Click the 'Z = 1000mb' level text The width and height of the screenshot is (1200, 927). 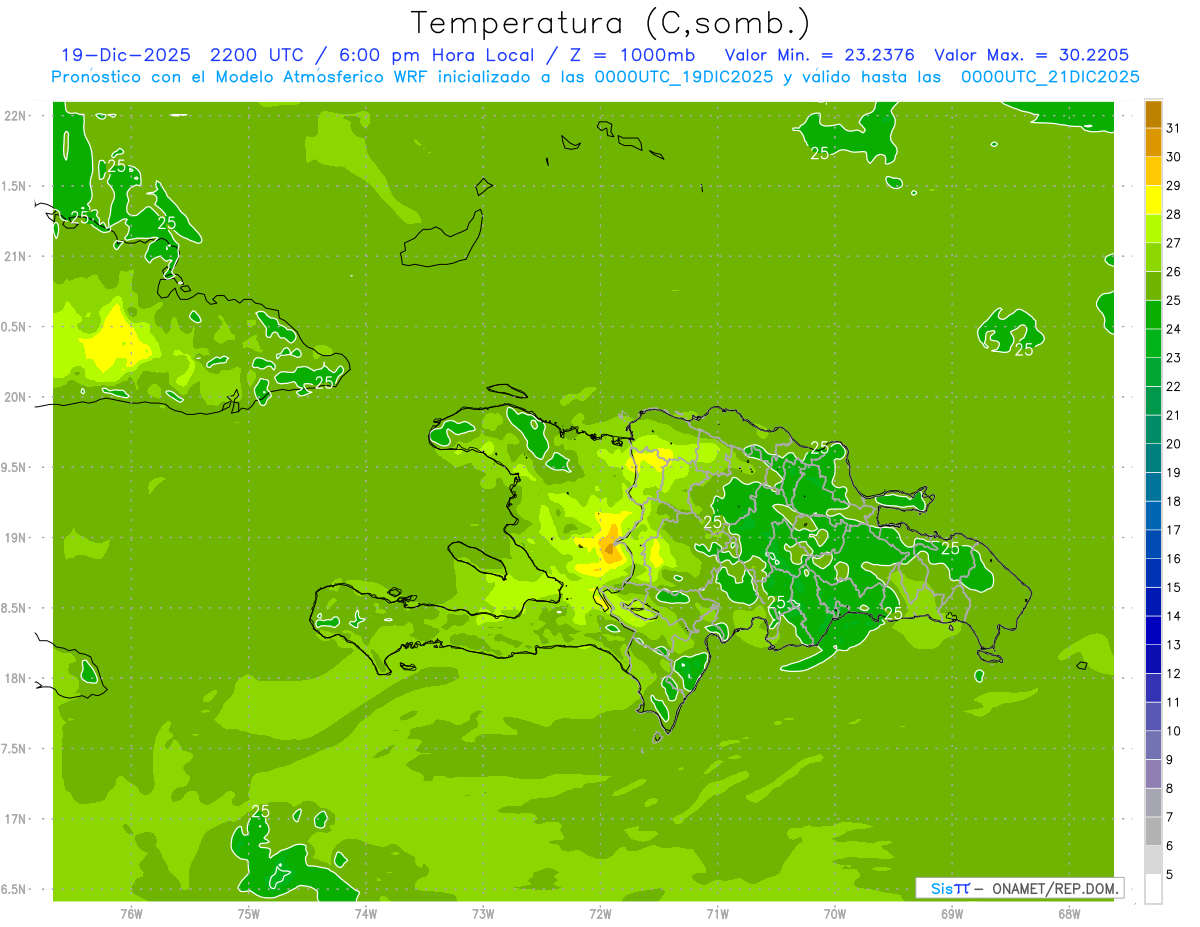point(632,55)
